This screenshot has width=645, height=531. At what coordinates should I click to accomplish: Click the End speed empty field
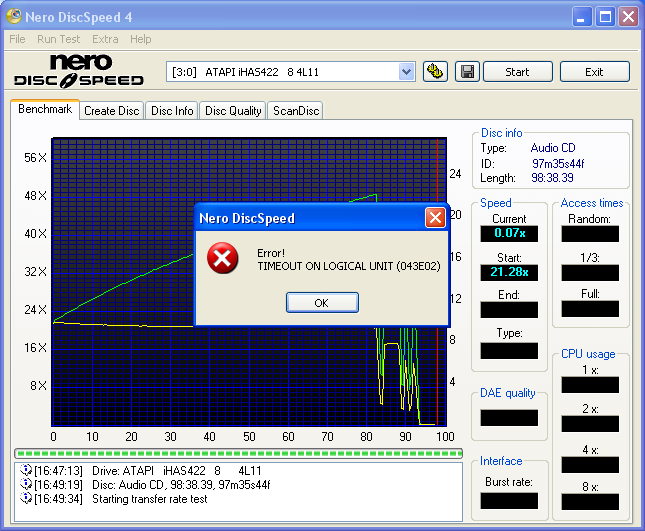pyautogui.click(x=509, y=310)
